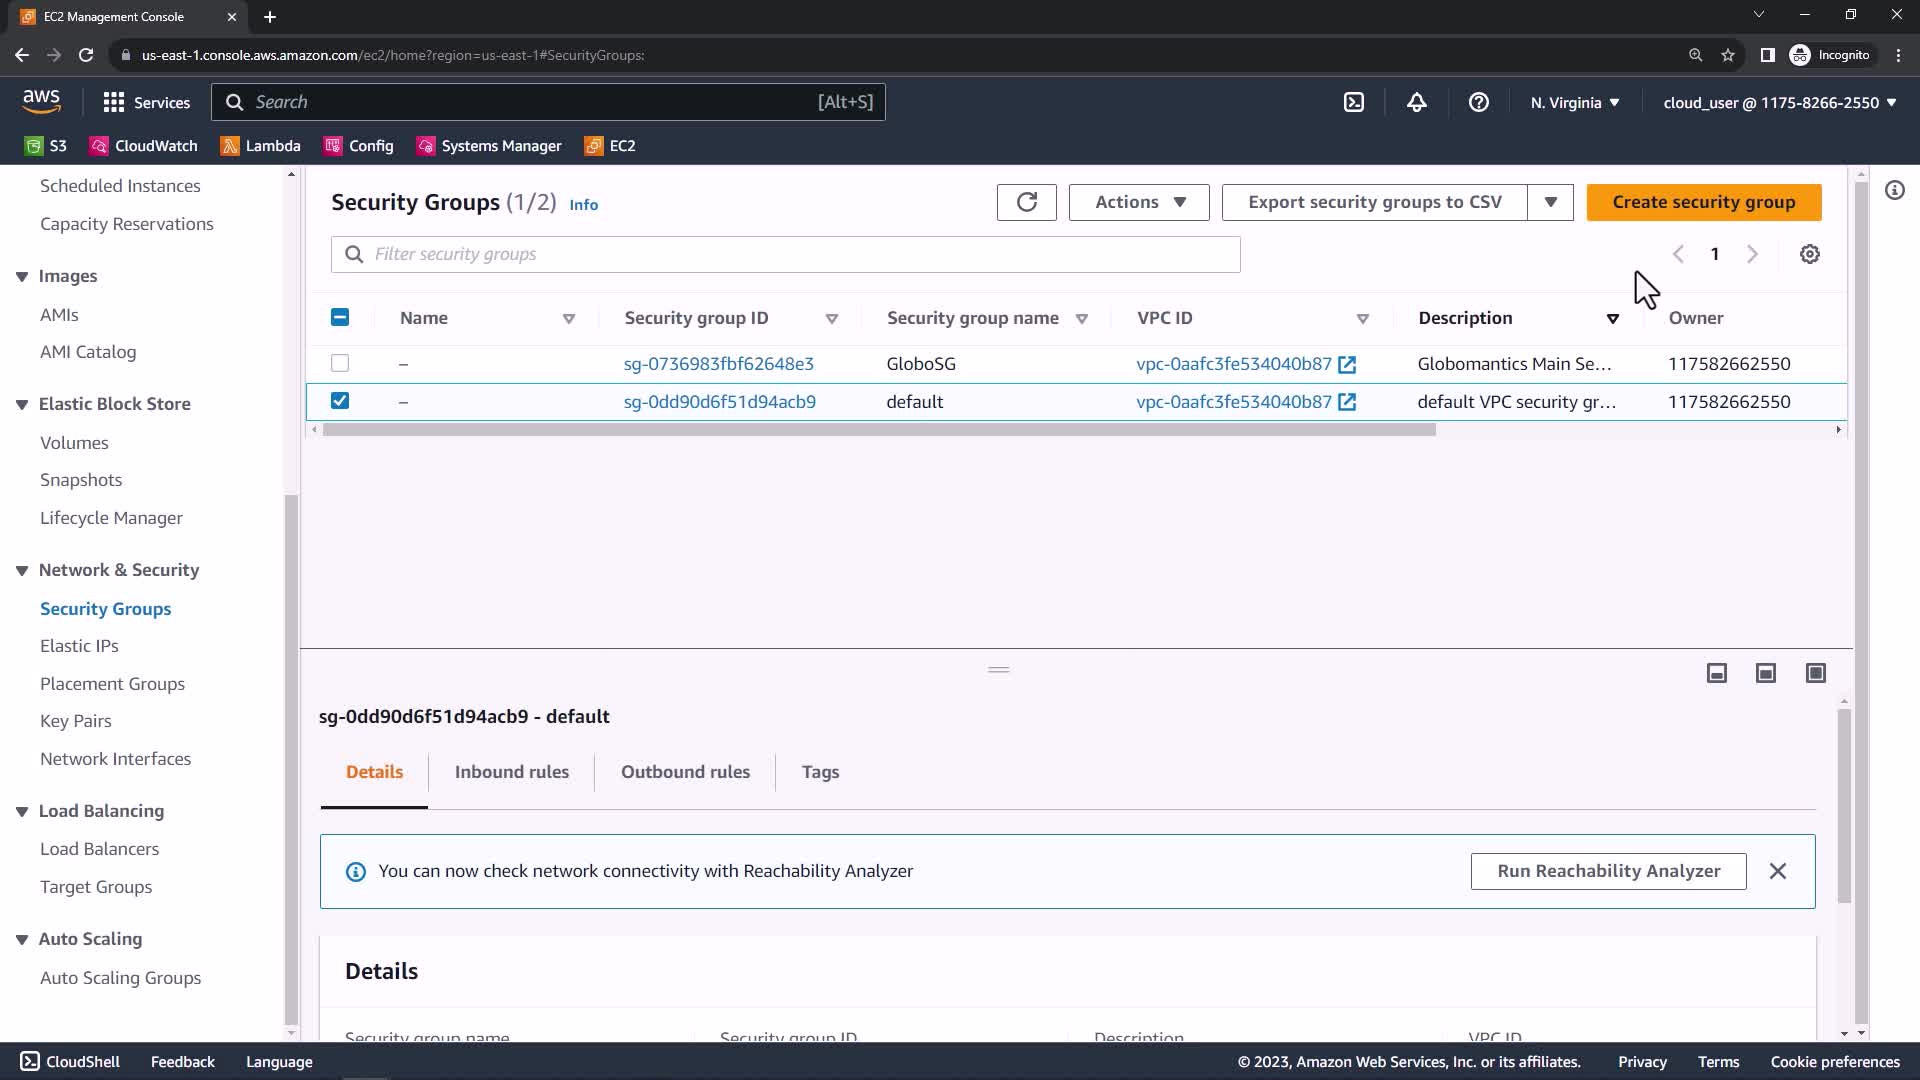This screenshot has height=1080, width=1920.
Task: Switch to the Outbound rules tab
Action: [x=685, y=772]
